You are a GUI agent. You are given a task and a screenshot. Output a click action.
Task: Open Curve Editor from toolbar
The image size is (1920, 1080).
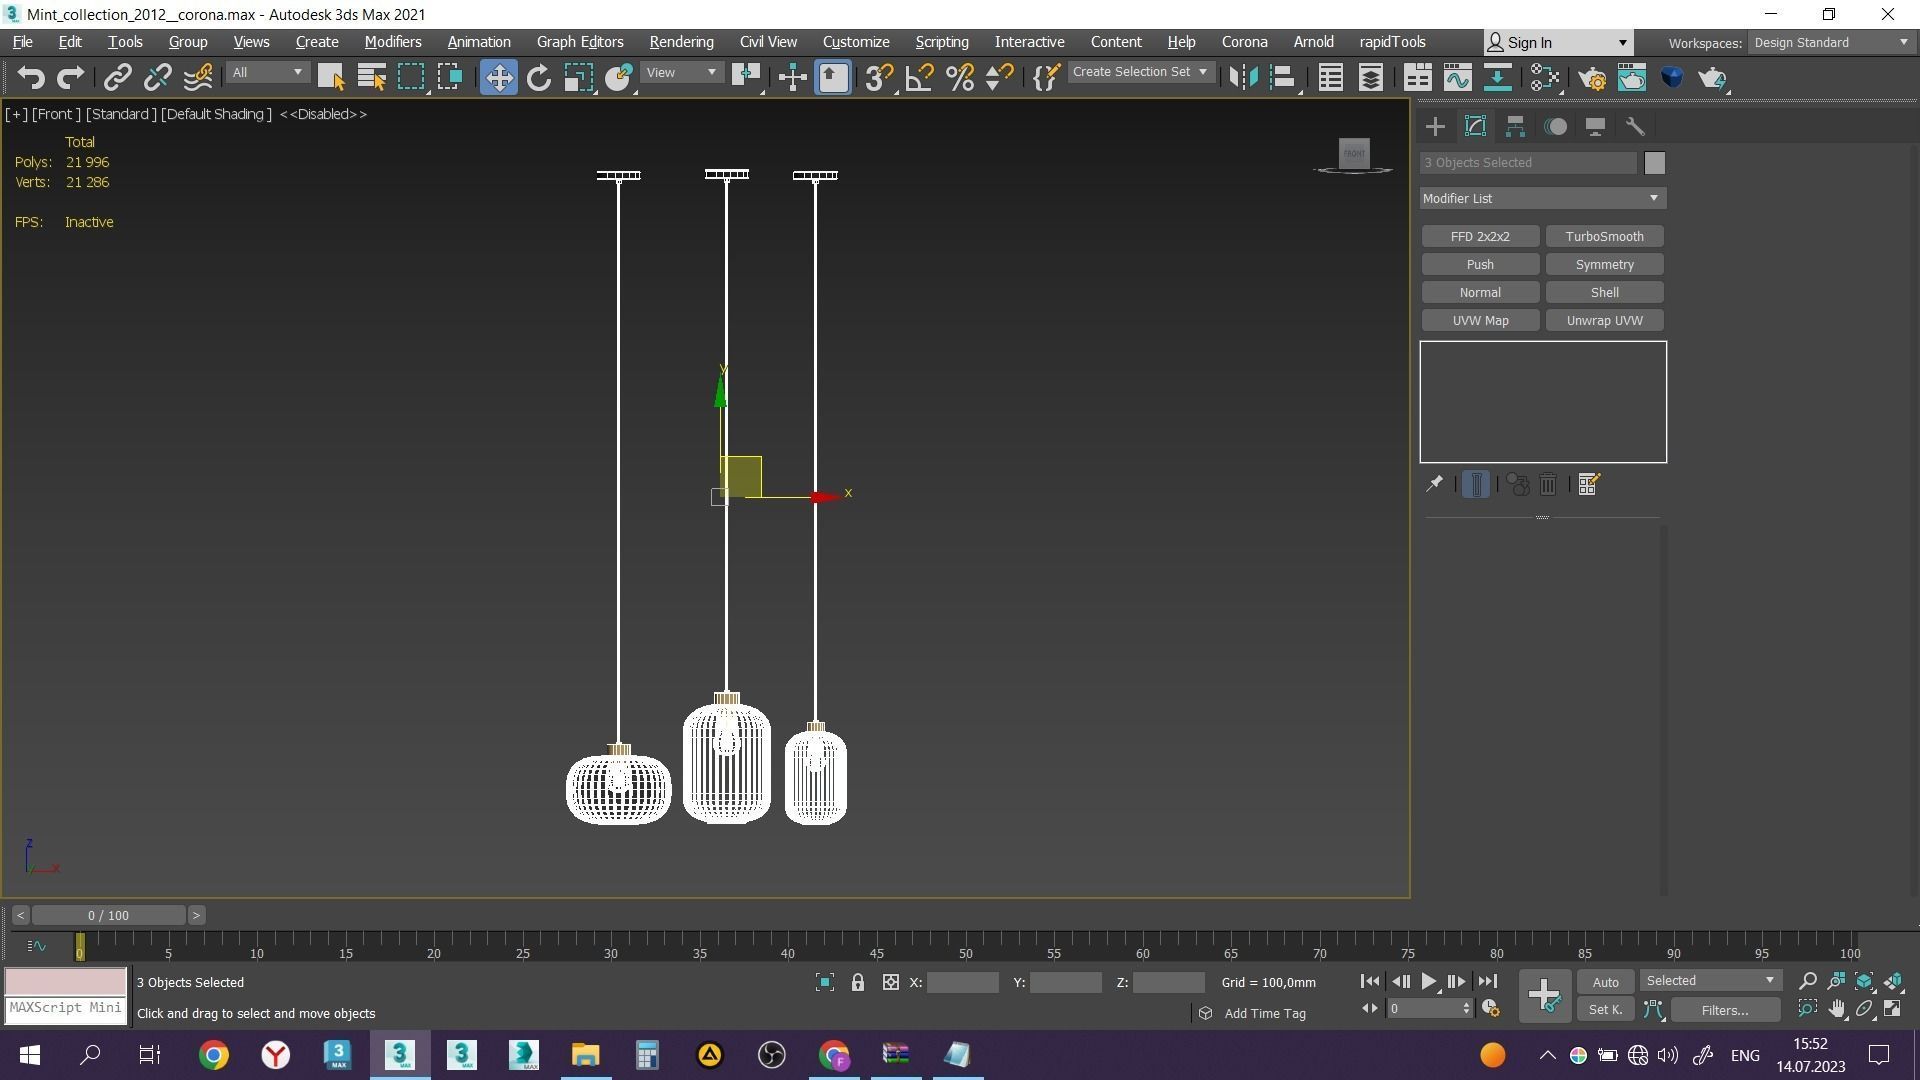pyautogui.click(x=1457, y=78)
